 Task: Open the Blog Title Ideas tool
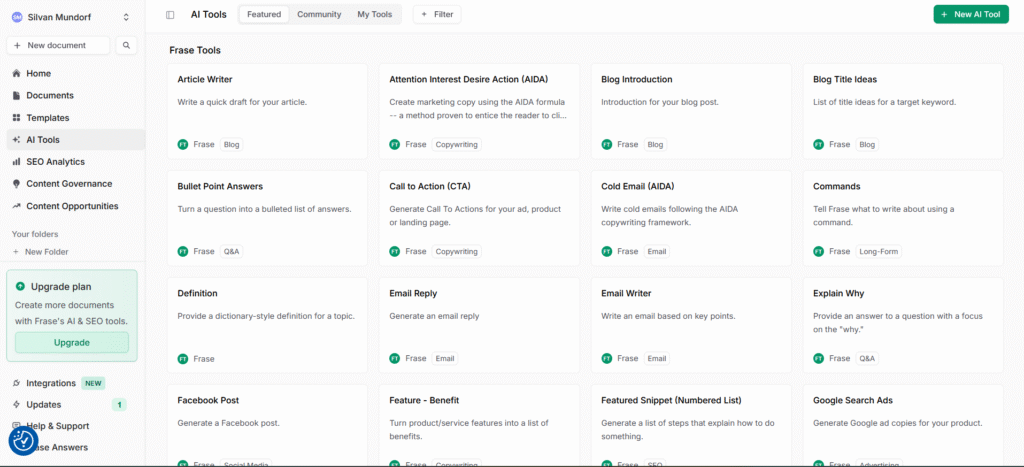(903, 111)
